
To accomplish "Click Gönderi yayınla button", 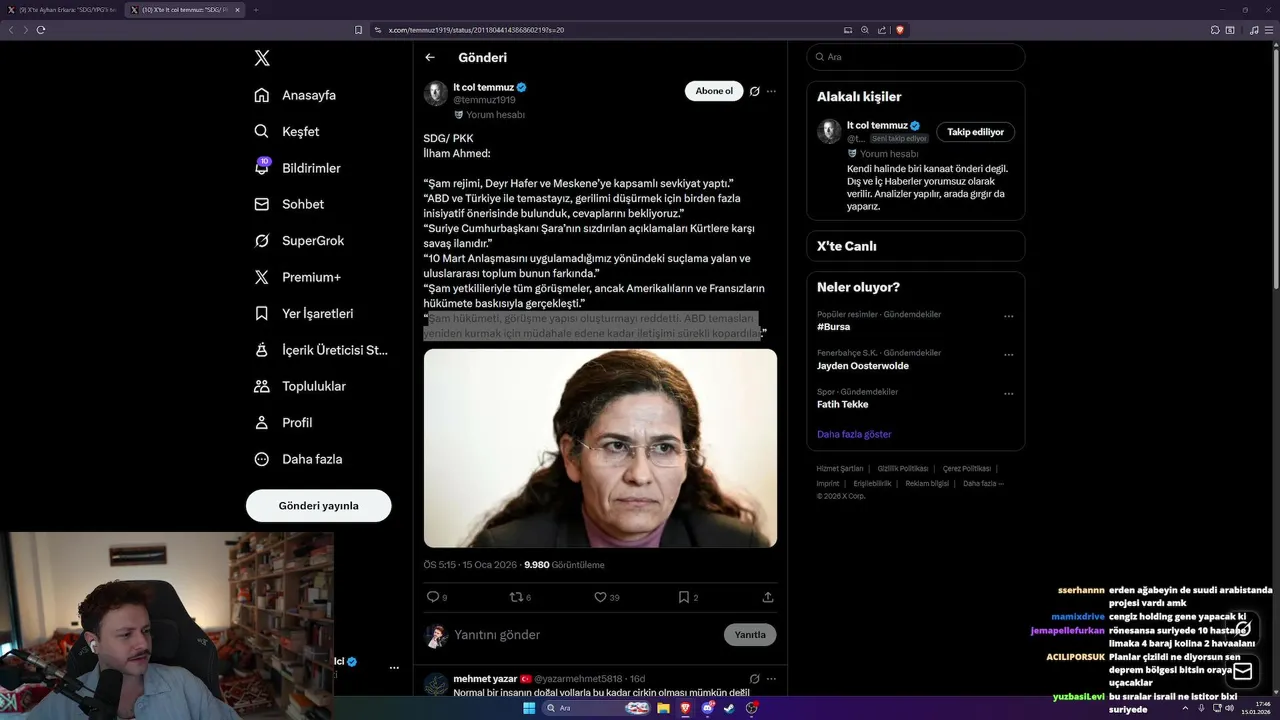I will click(x=318, y=506).
